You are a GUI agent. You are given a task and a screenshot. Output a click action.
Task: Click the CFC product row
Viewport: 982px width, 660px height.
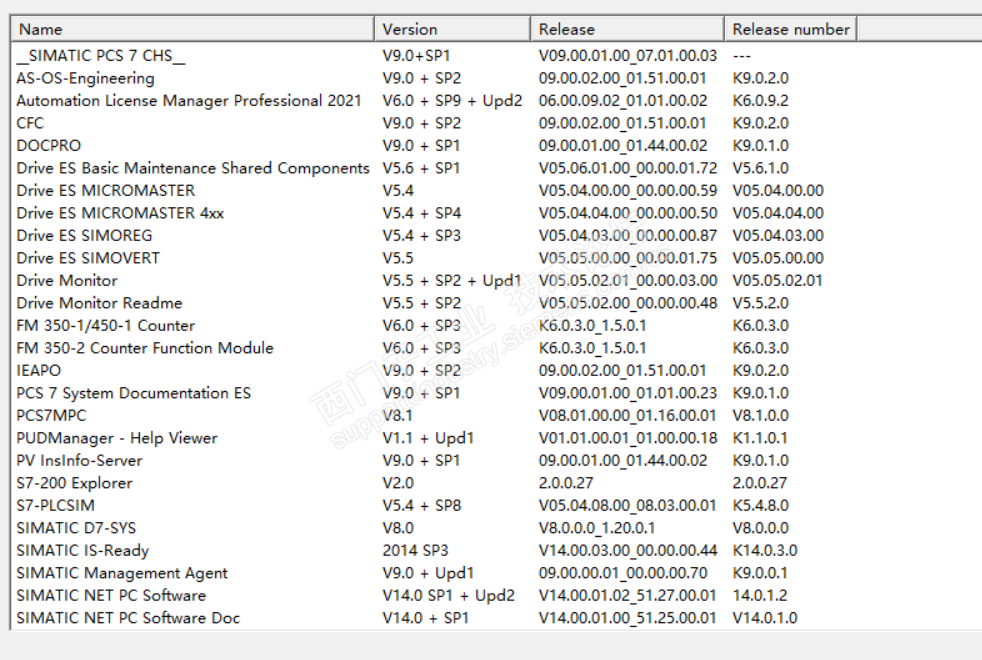(30, 123)
